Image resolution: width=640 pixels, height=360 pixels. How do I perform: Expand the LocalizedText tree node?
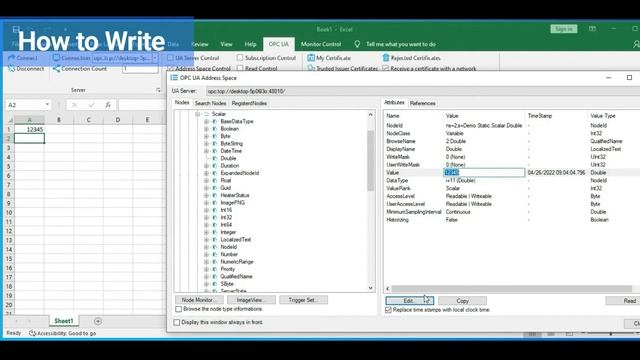(207, 240)
